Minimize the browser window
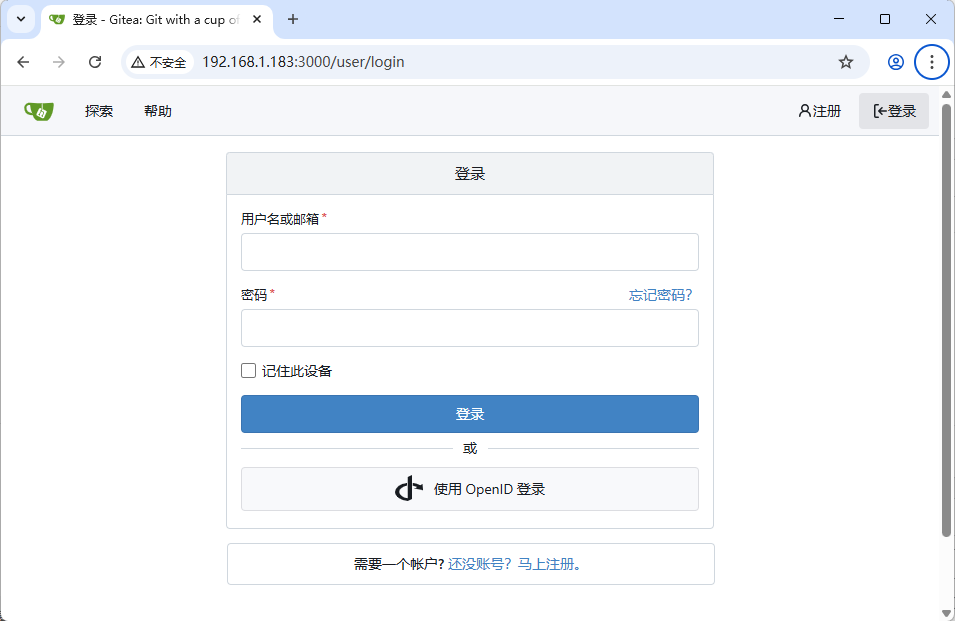This screenshot has width=955, height=622. pos(839,19)
